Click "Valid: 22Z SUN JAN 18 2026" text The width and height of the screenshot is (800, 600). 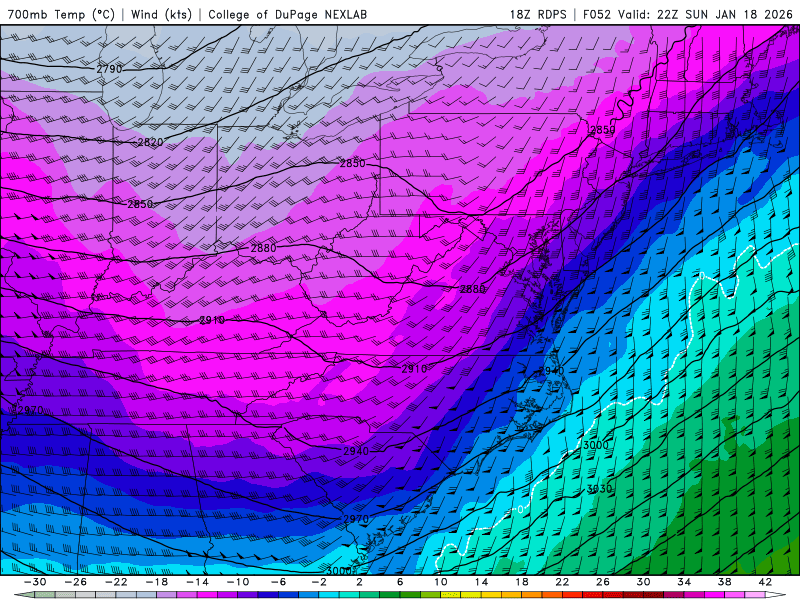705,14
